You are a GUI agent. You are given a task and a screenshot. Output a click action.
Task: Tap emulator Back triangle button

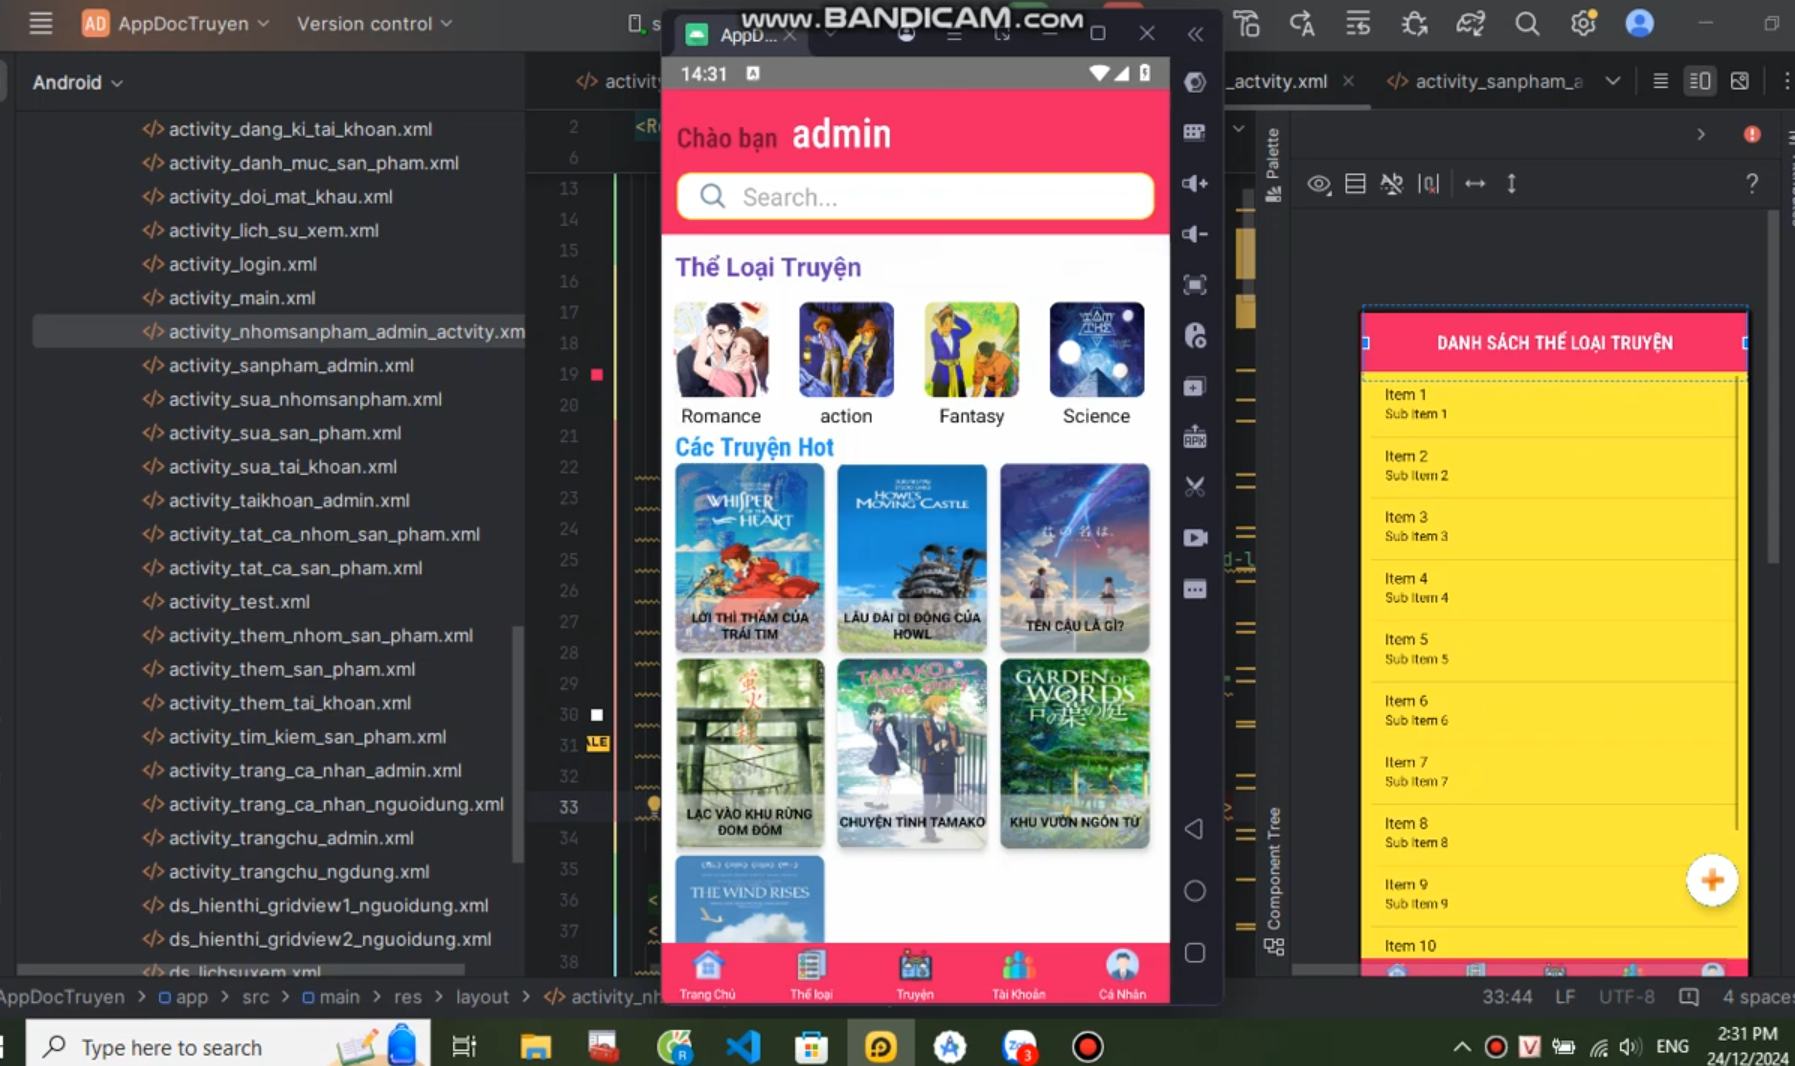pyautogui.click(x=1194, y=829)
